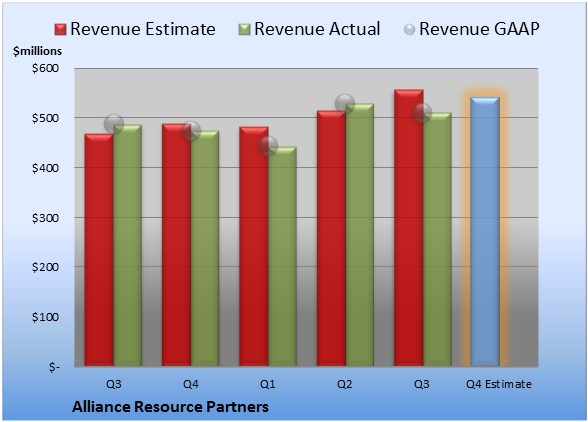Select the red estimate bar above Q1

pos(254,246)
